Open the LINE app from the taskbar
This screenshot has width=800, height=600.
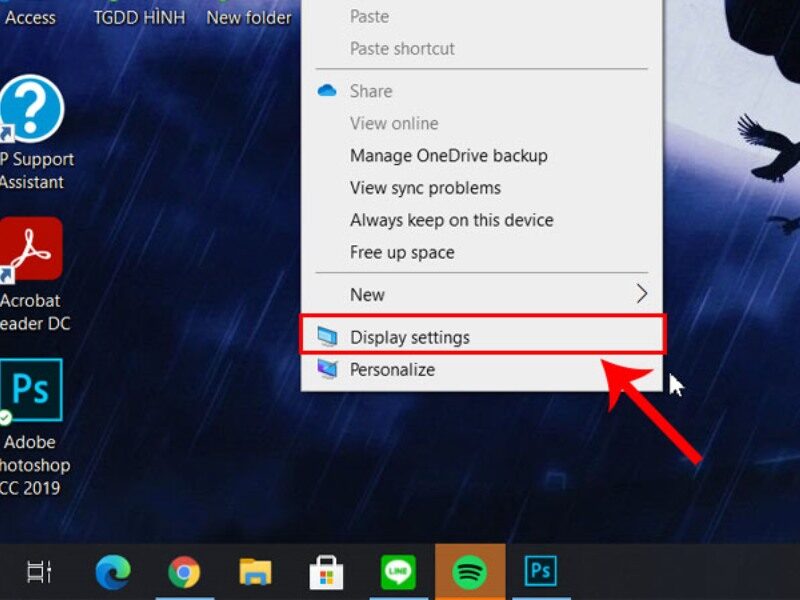pos(397,571)
